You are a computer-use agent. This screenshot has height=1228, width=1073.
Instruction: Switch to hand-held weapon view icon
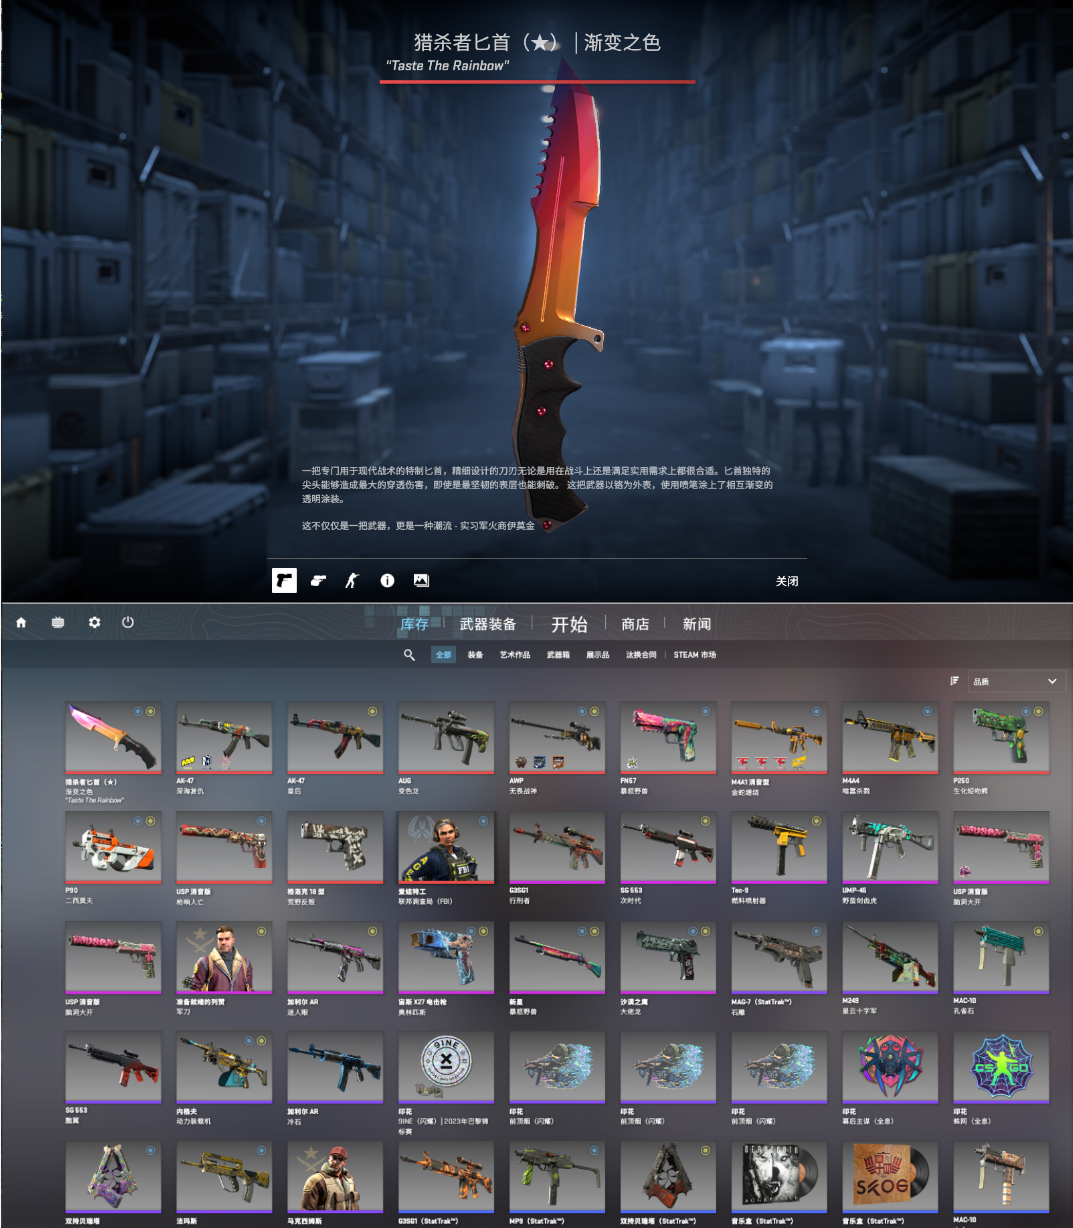[x=318, y=580]
